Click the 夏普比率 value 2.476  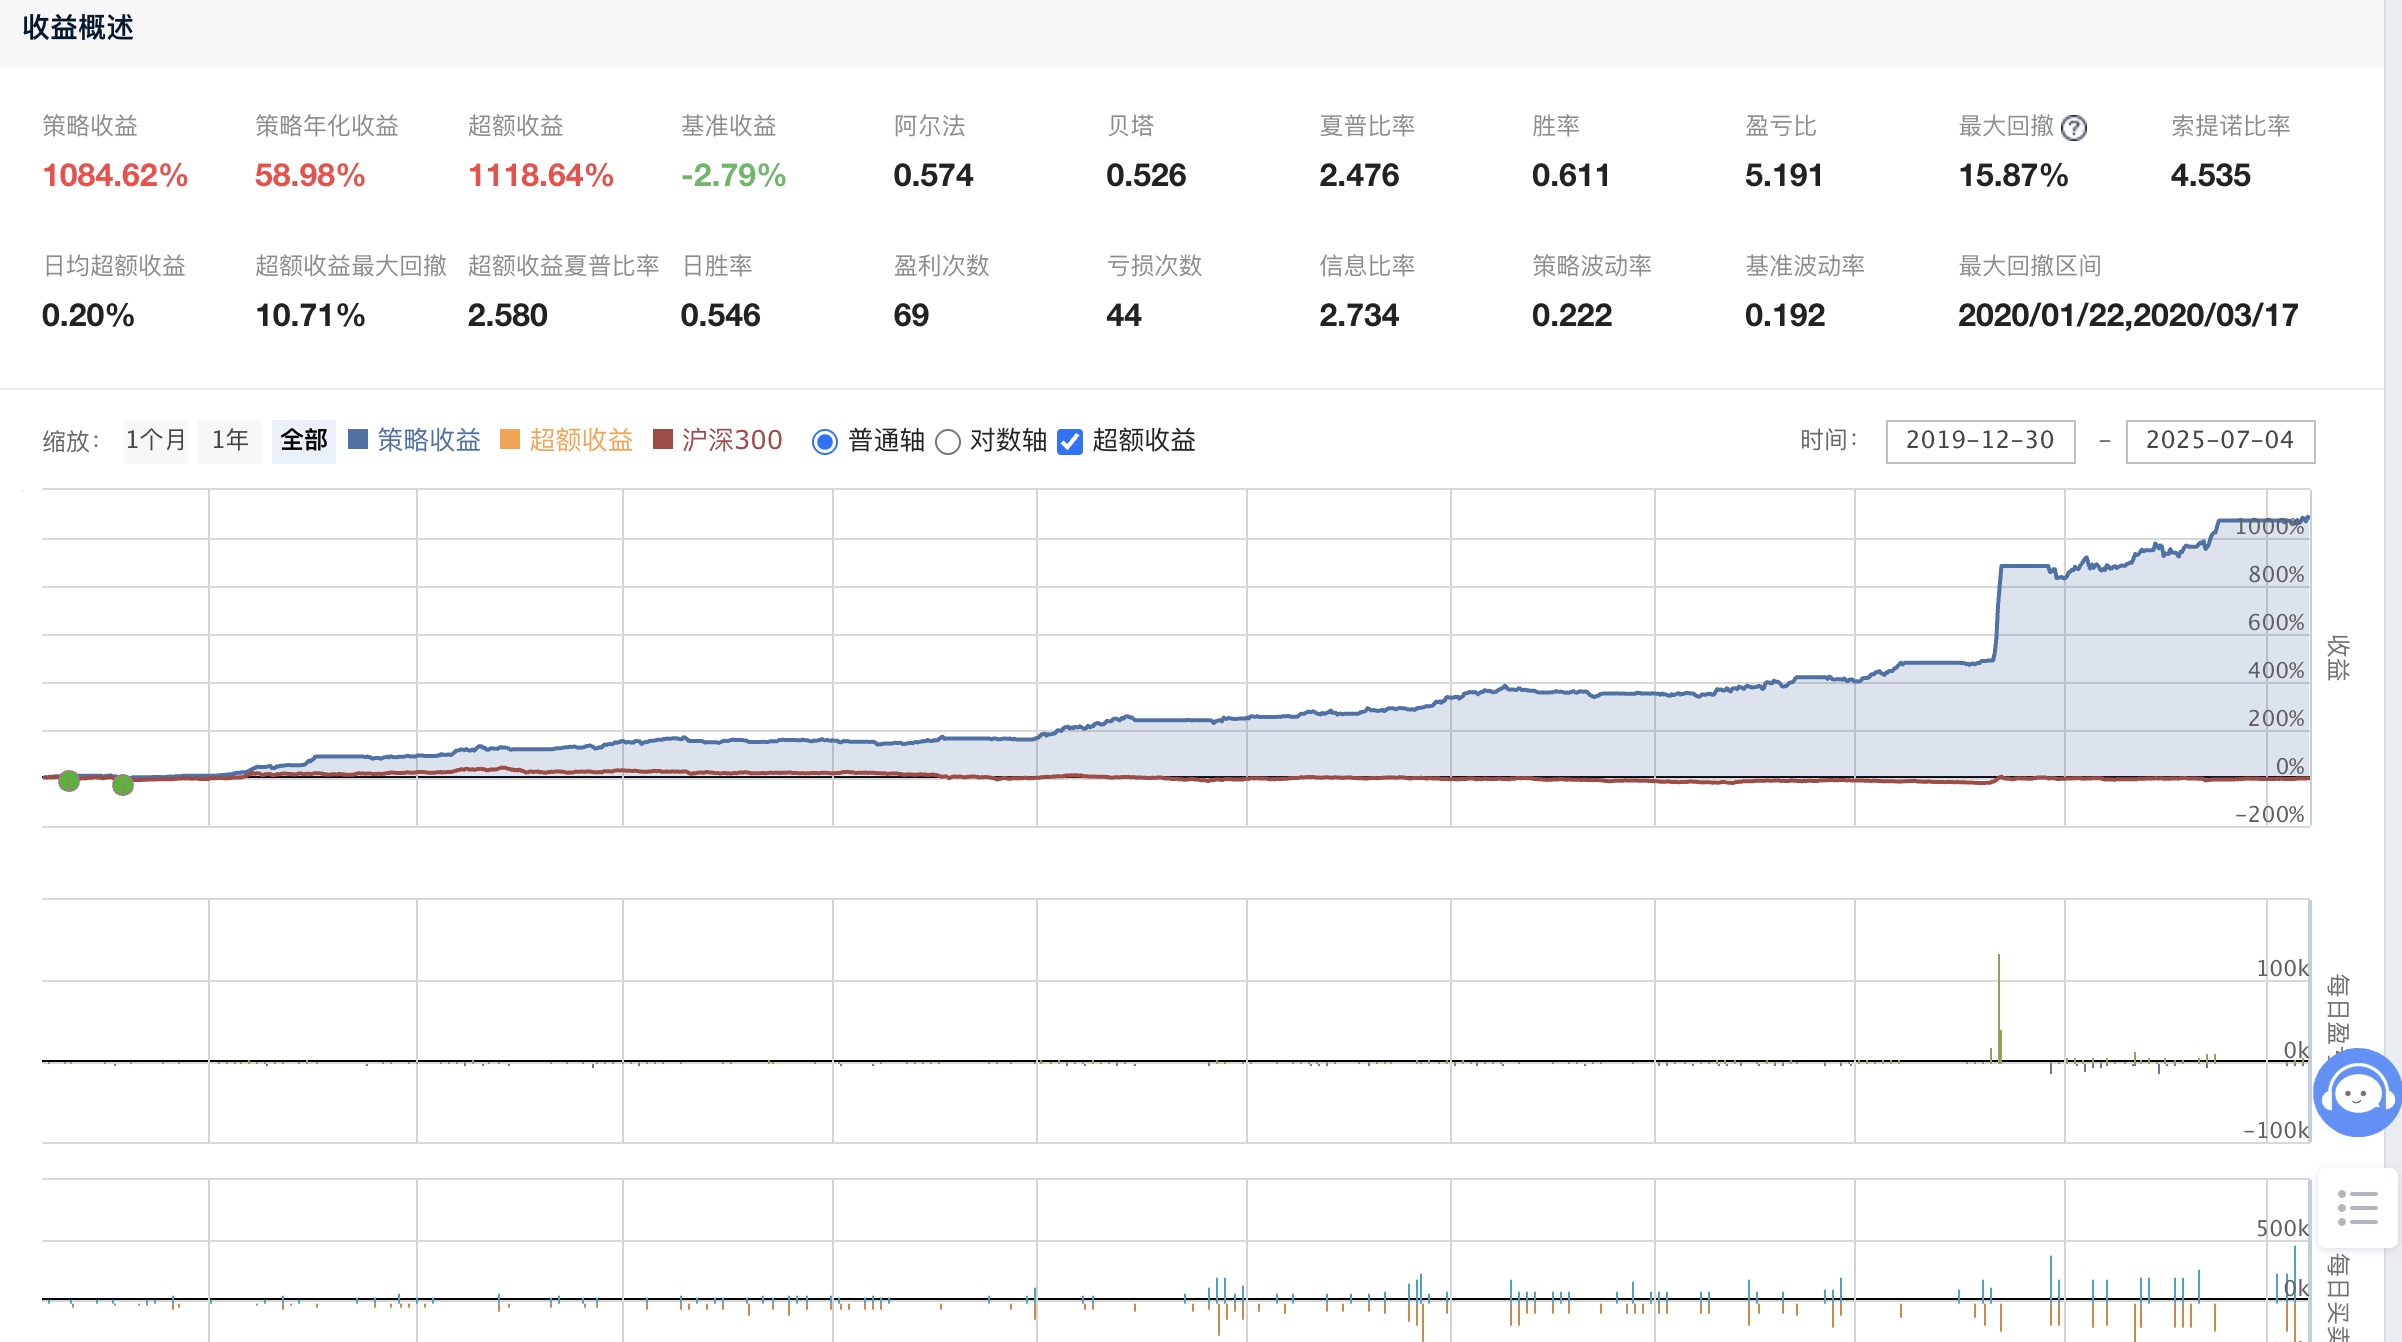pos(1359,176)
